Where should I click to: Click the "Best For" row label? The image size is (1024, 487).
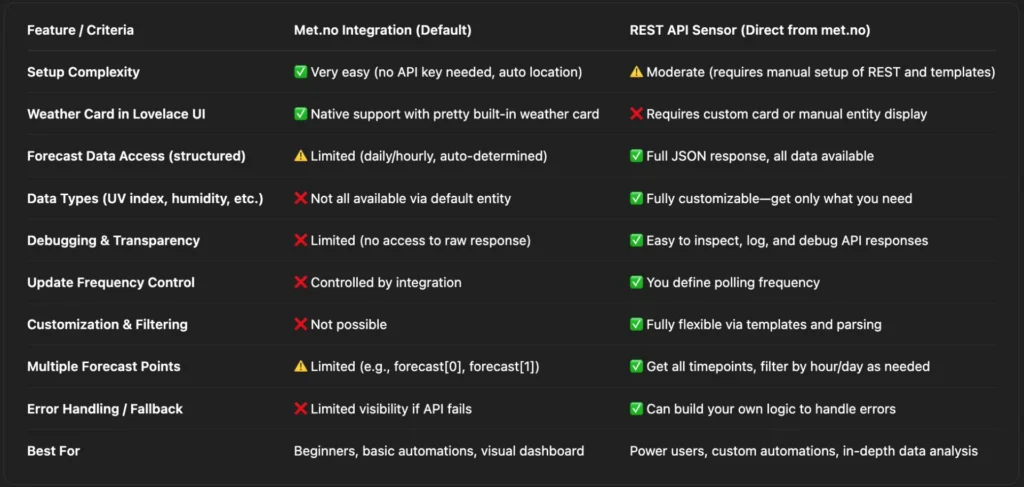click(53, 451)
